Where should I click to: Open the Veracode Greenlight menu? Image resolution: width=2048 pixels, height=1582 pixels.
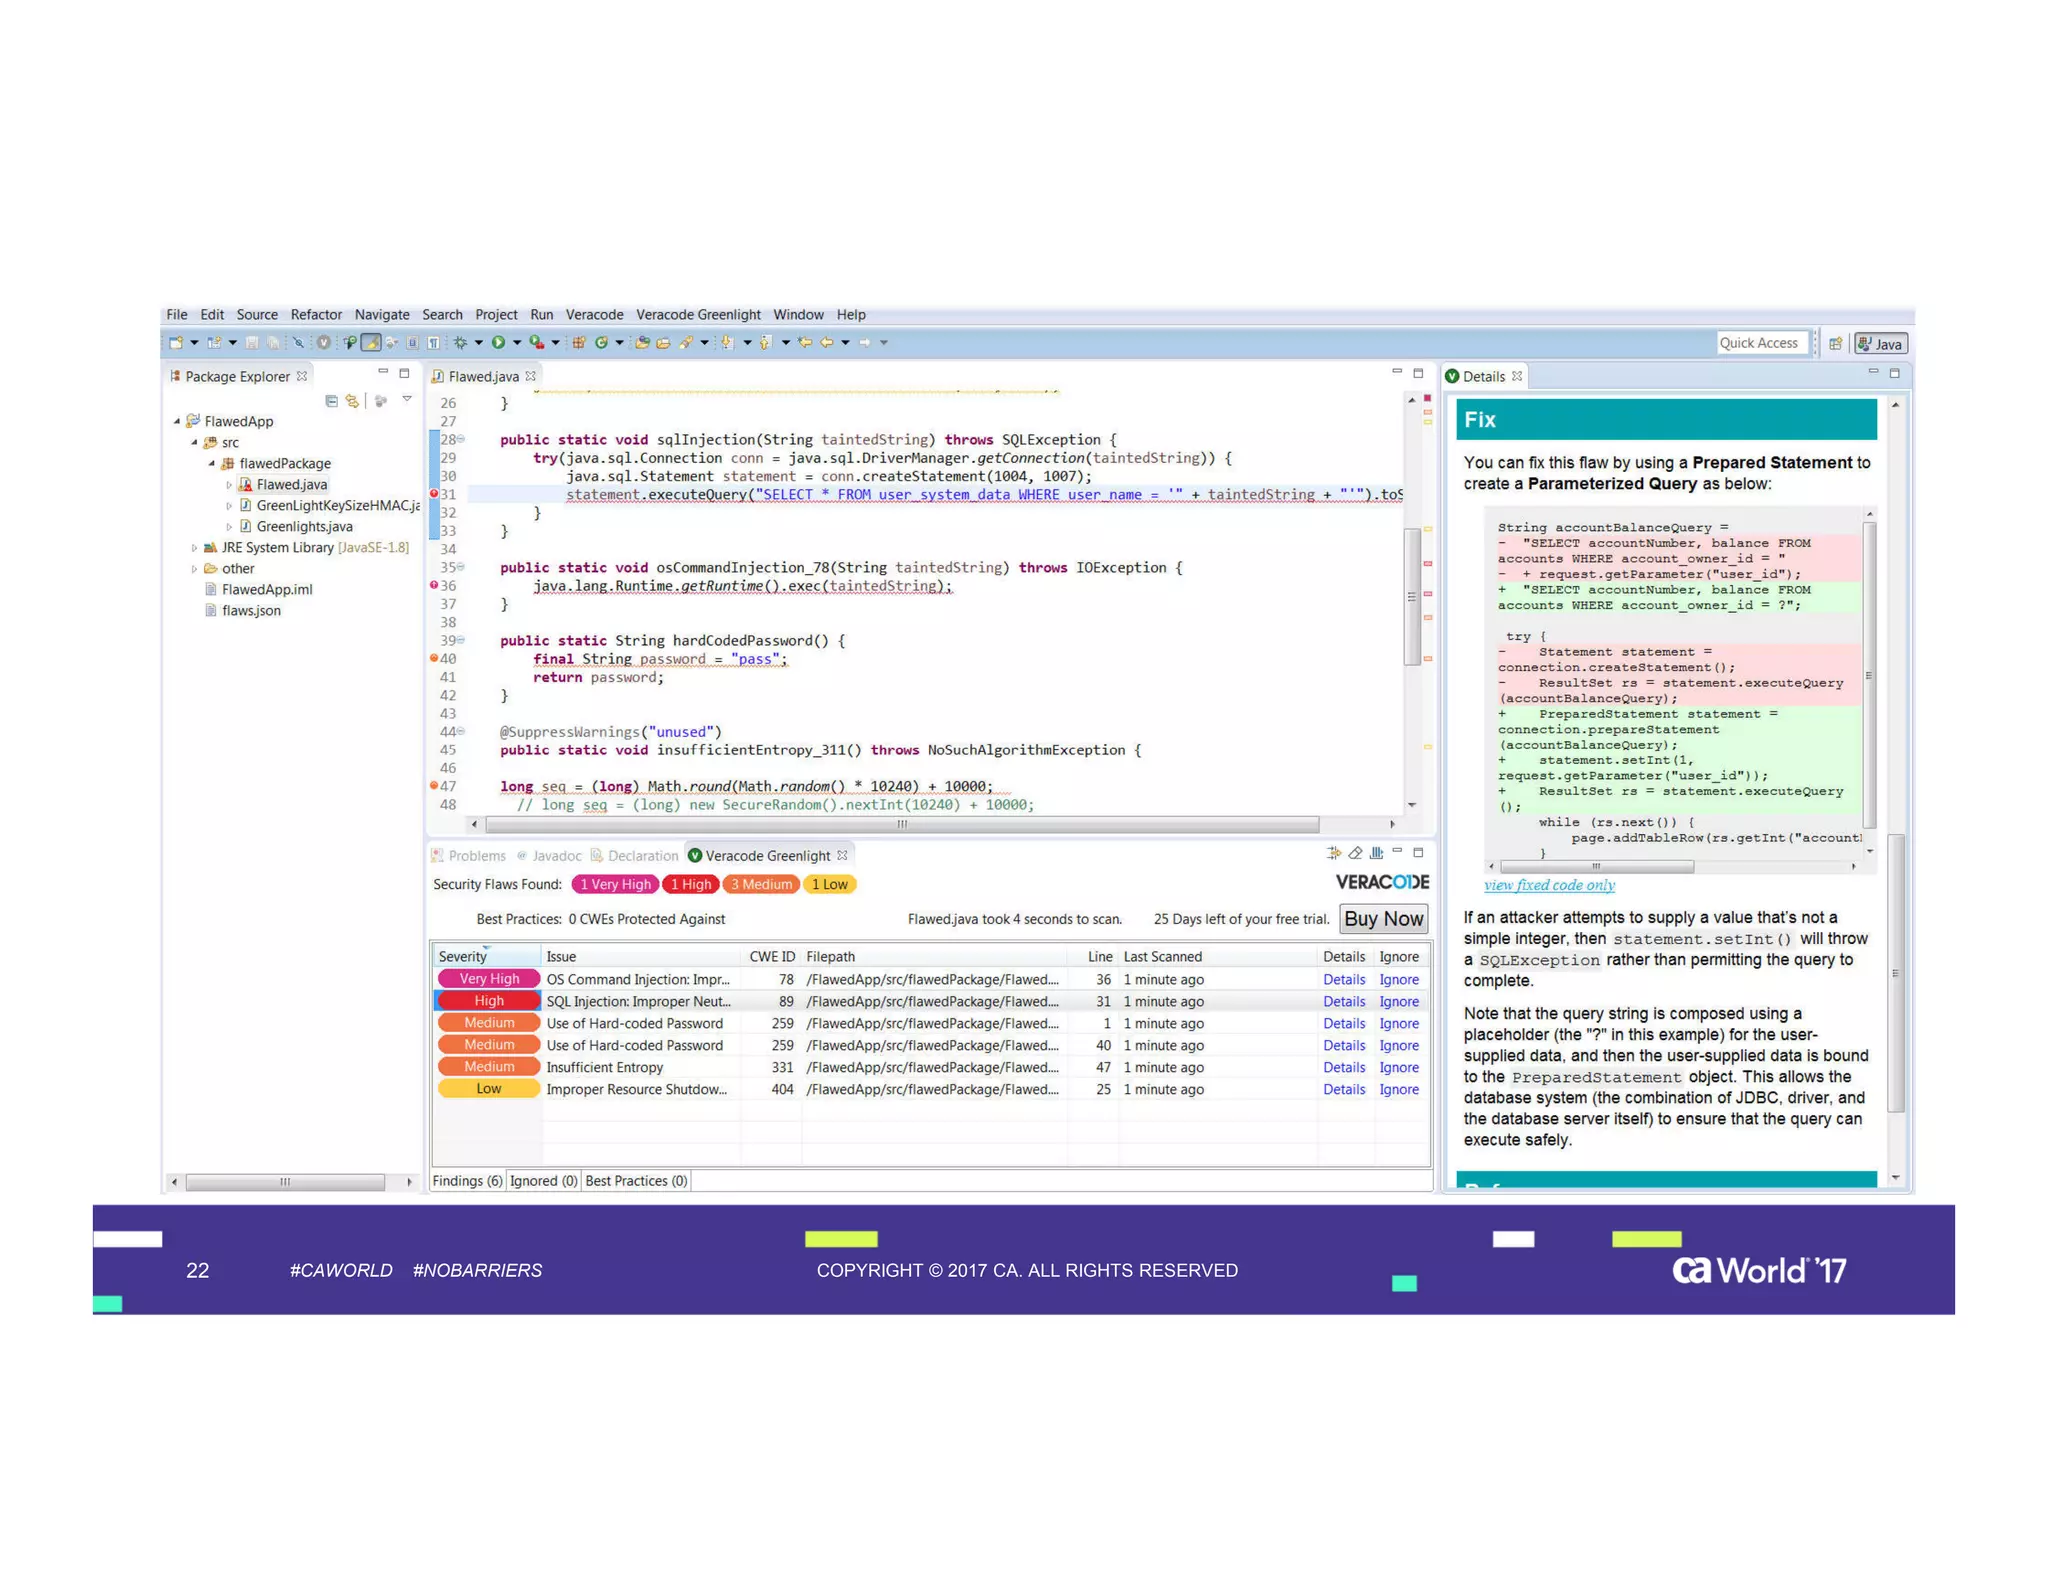pos(698,315)
